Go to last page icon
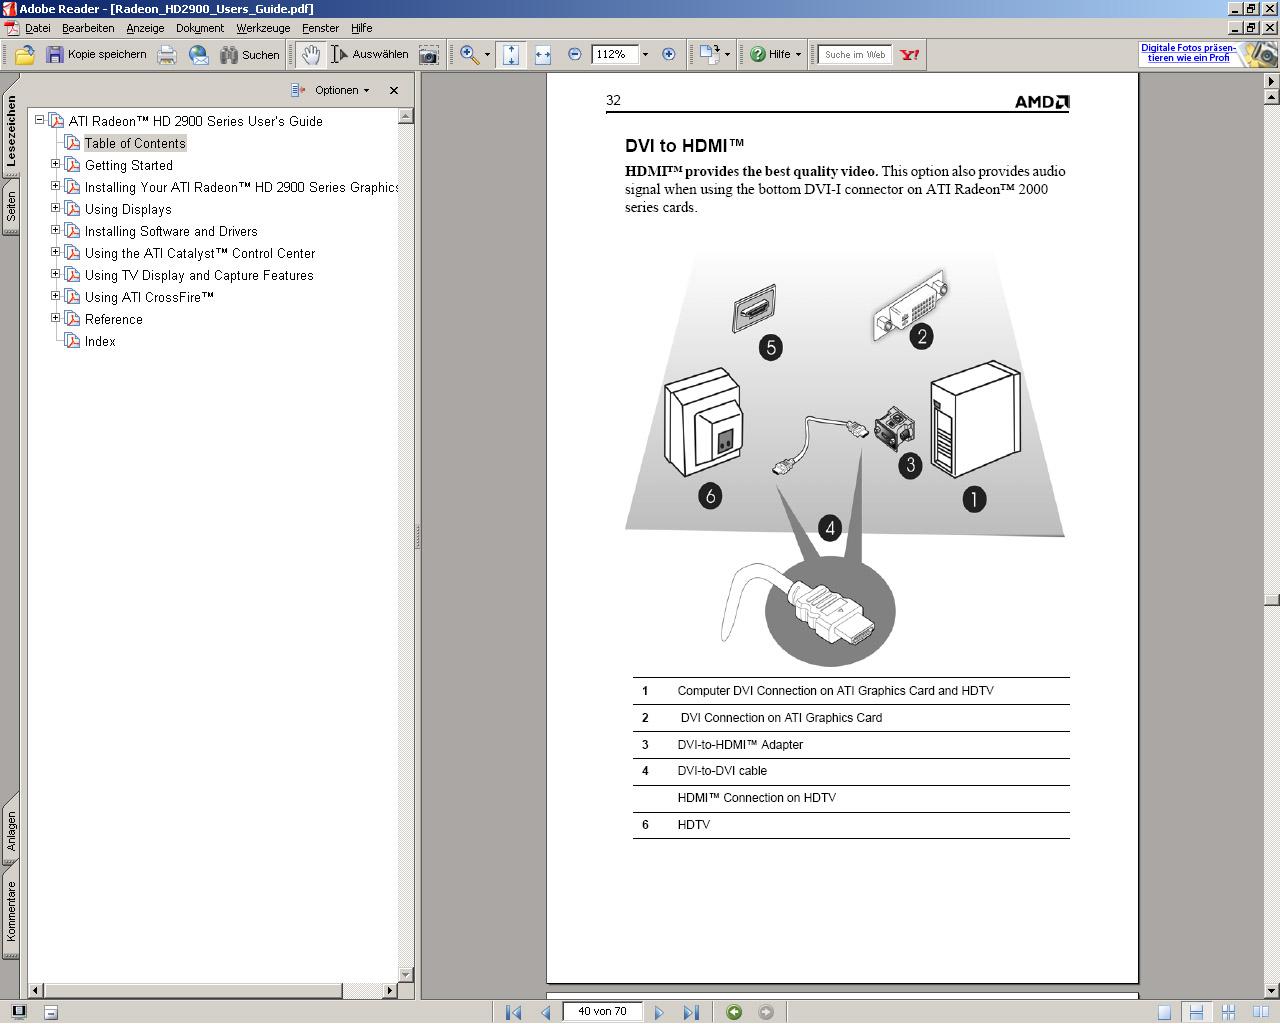 point(691,1012)
